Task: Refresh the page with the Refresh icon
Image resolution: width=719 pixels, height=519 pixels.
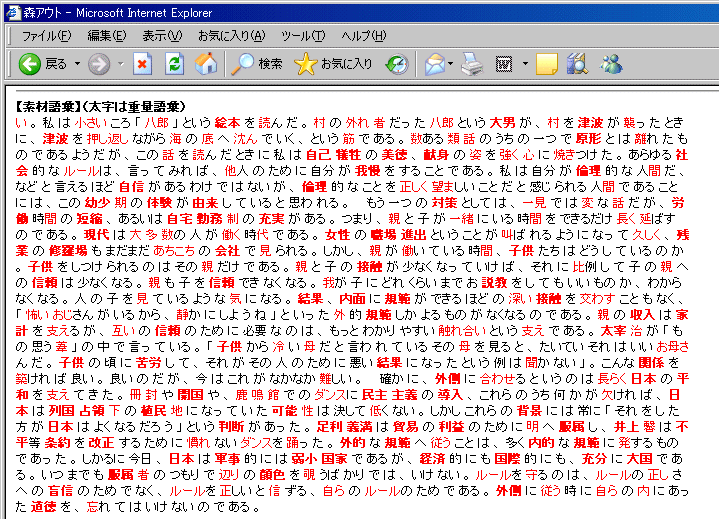Action: point(174,64)
